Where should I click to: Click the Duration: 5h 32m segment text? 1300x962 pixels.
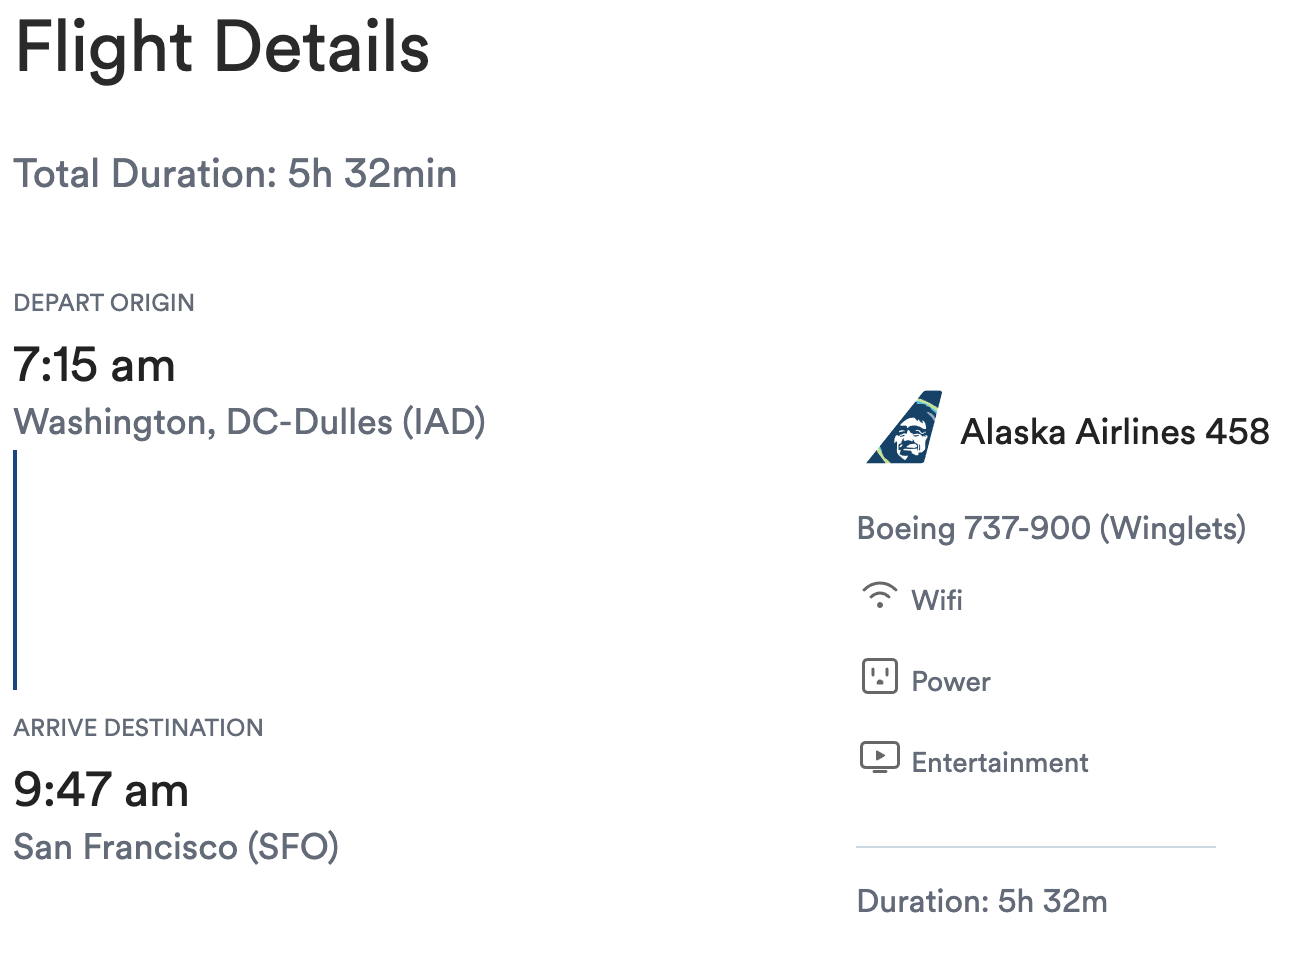click(x=982, y=901)
